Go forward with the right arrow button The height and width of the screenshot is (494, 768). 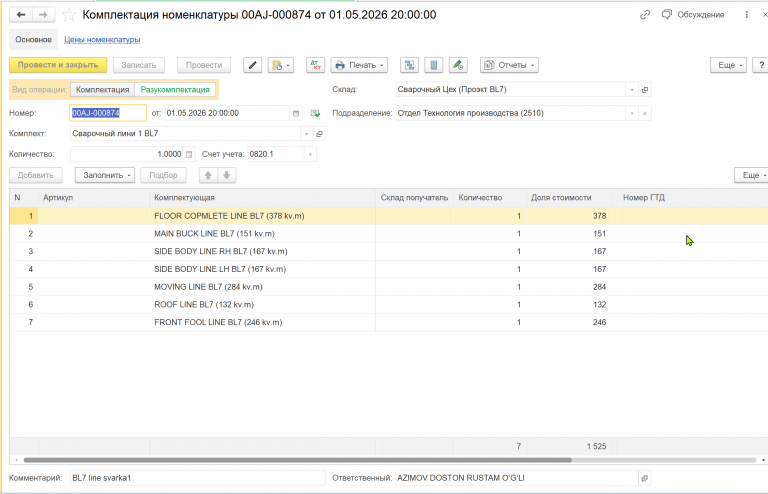[43, 15]
